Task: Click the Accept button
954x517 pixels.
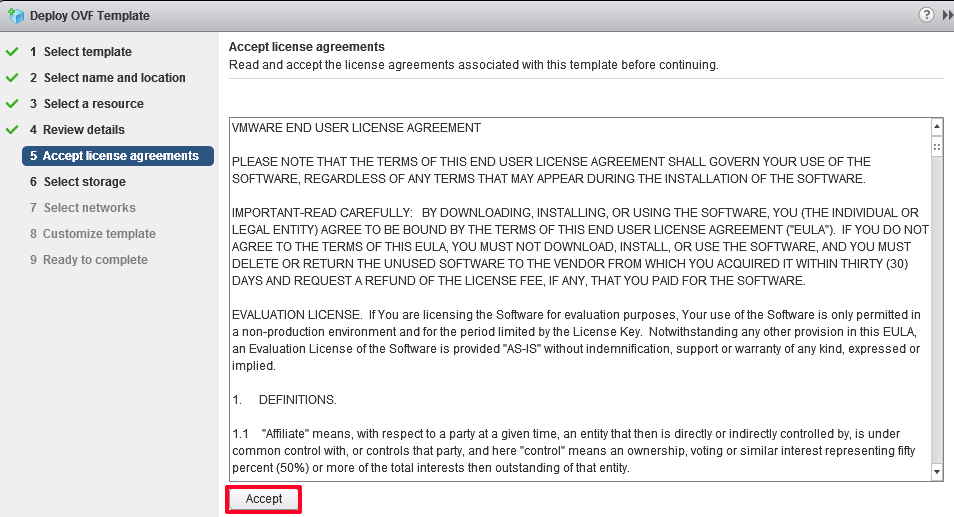Action: pyautogui.click(x=263, y=499)
